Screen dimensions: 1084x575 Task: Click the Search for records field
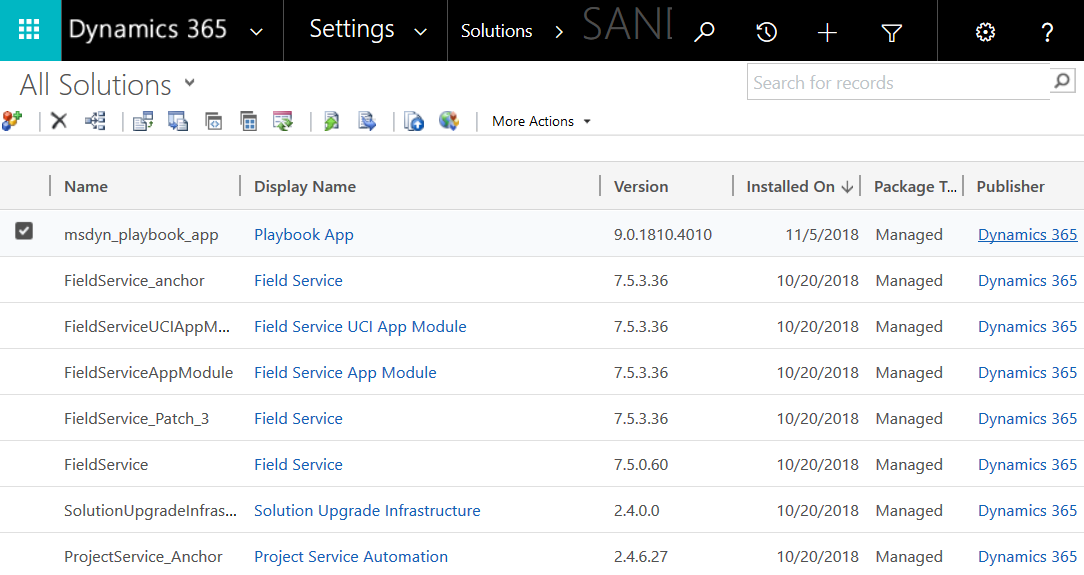898,83
